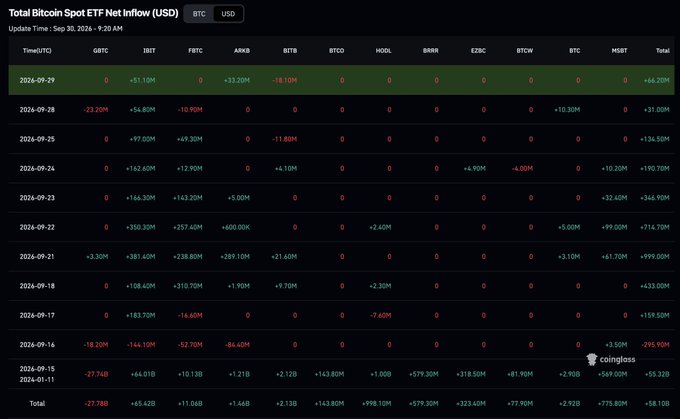Click the BITB column header
Screen dimensions: 680x419
290,51
